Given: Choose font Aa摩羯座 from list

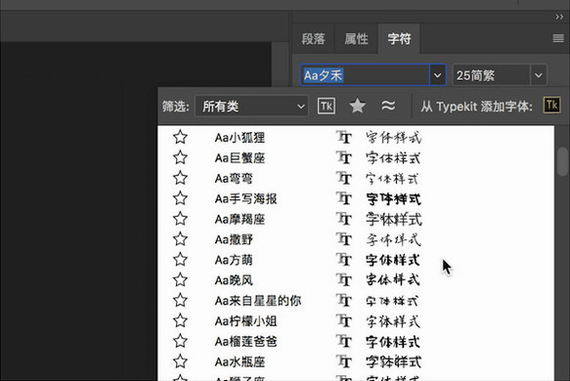Looking at the screenshot, I should pos(240,219).
